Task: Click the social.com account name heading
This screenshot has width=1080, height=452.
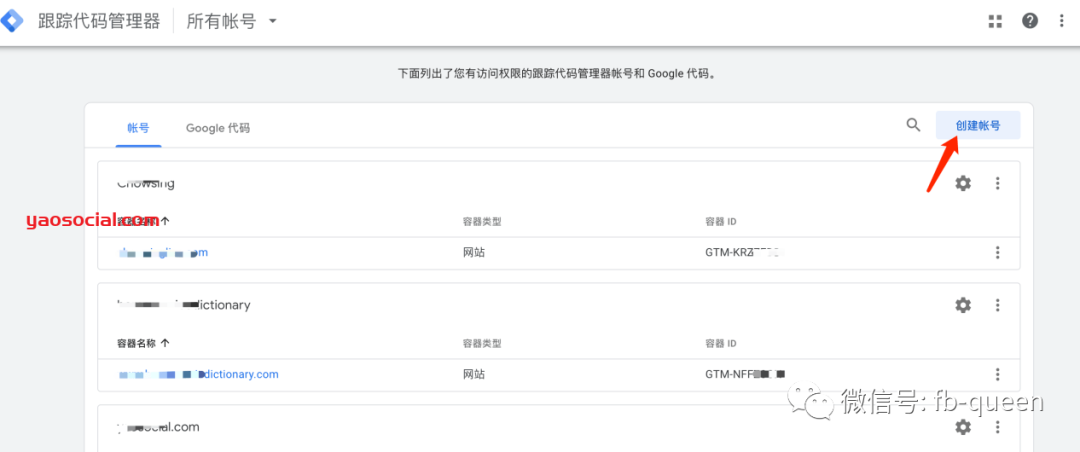Action: (158, 427)
